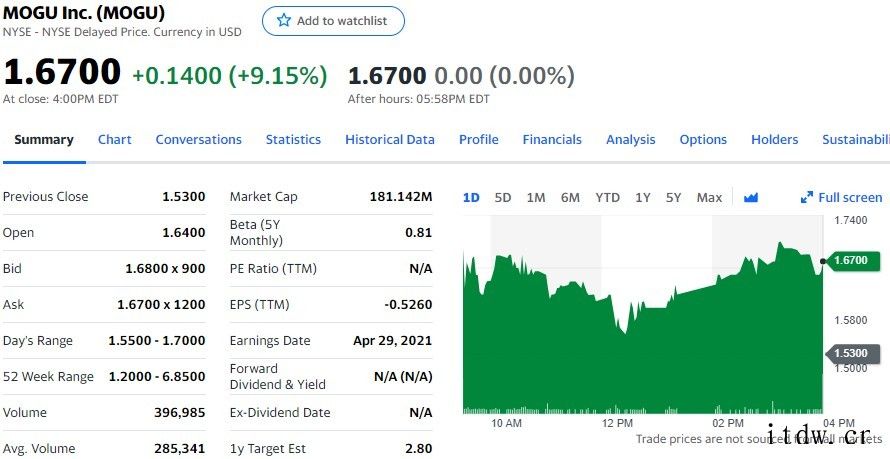Go to the Statistics tab

293,140
